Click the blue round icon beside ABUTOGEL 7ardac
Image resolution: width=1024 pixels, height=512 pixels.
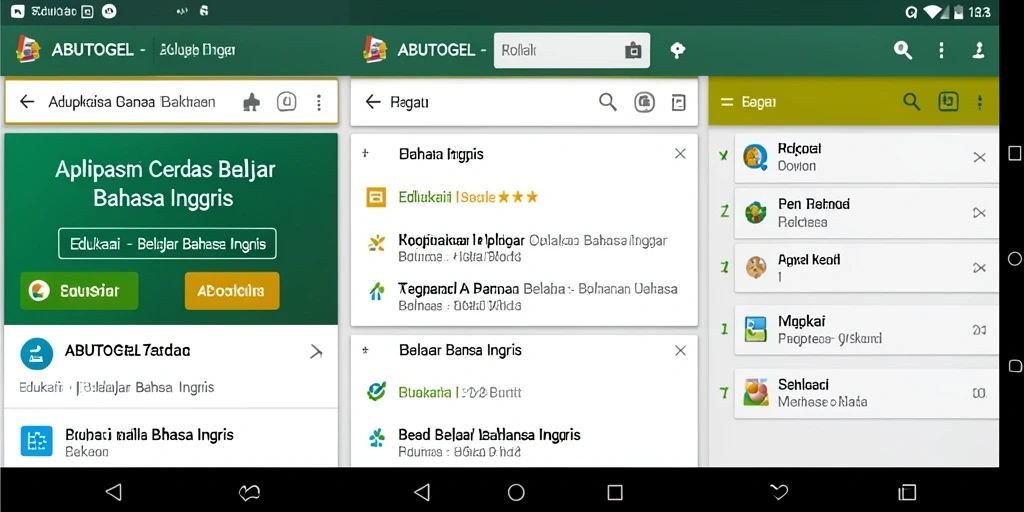37,354
